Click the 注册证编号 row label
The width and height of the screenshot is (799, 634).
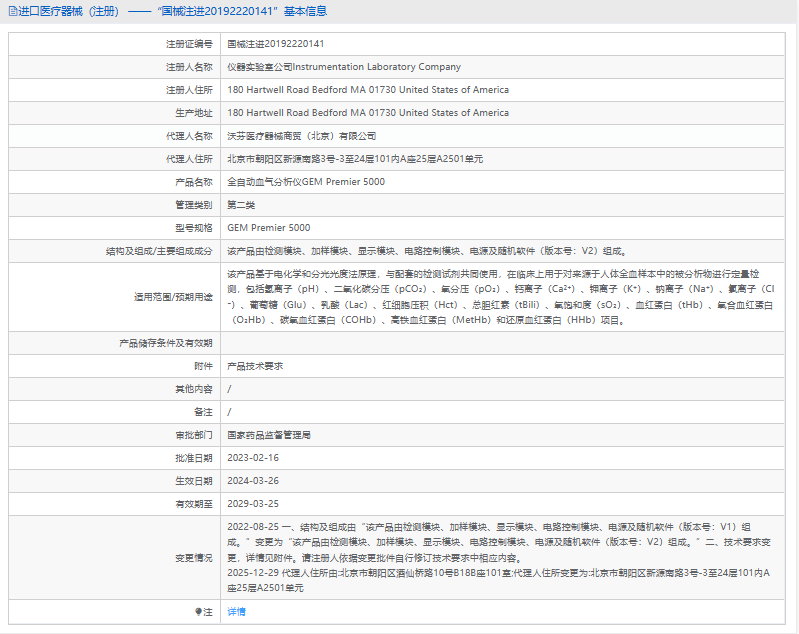(x=189, y=44)
